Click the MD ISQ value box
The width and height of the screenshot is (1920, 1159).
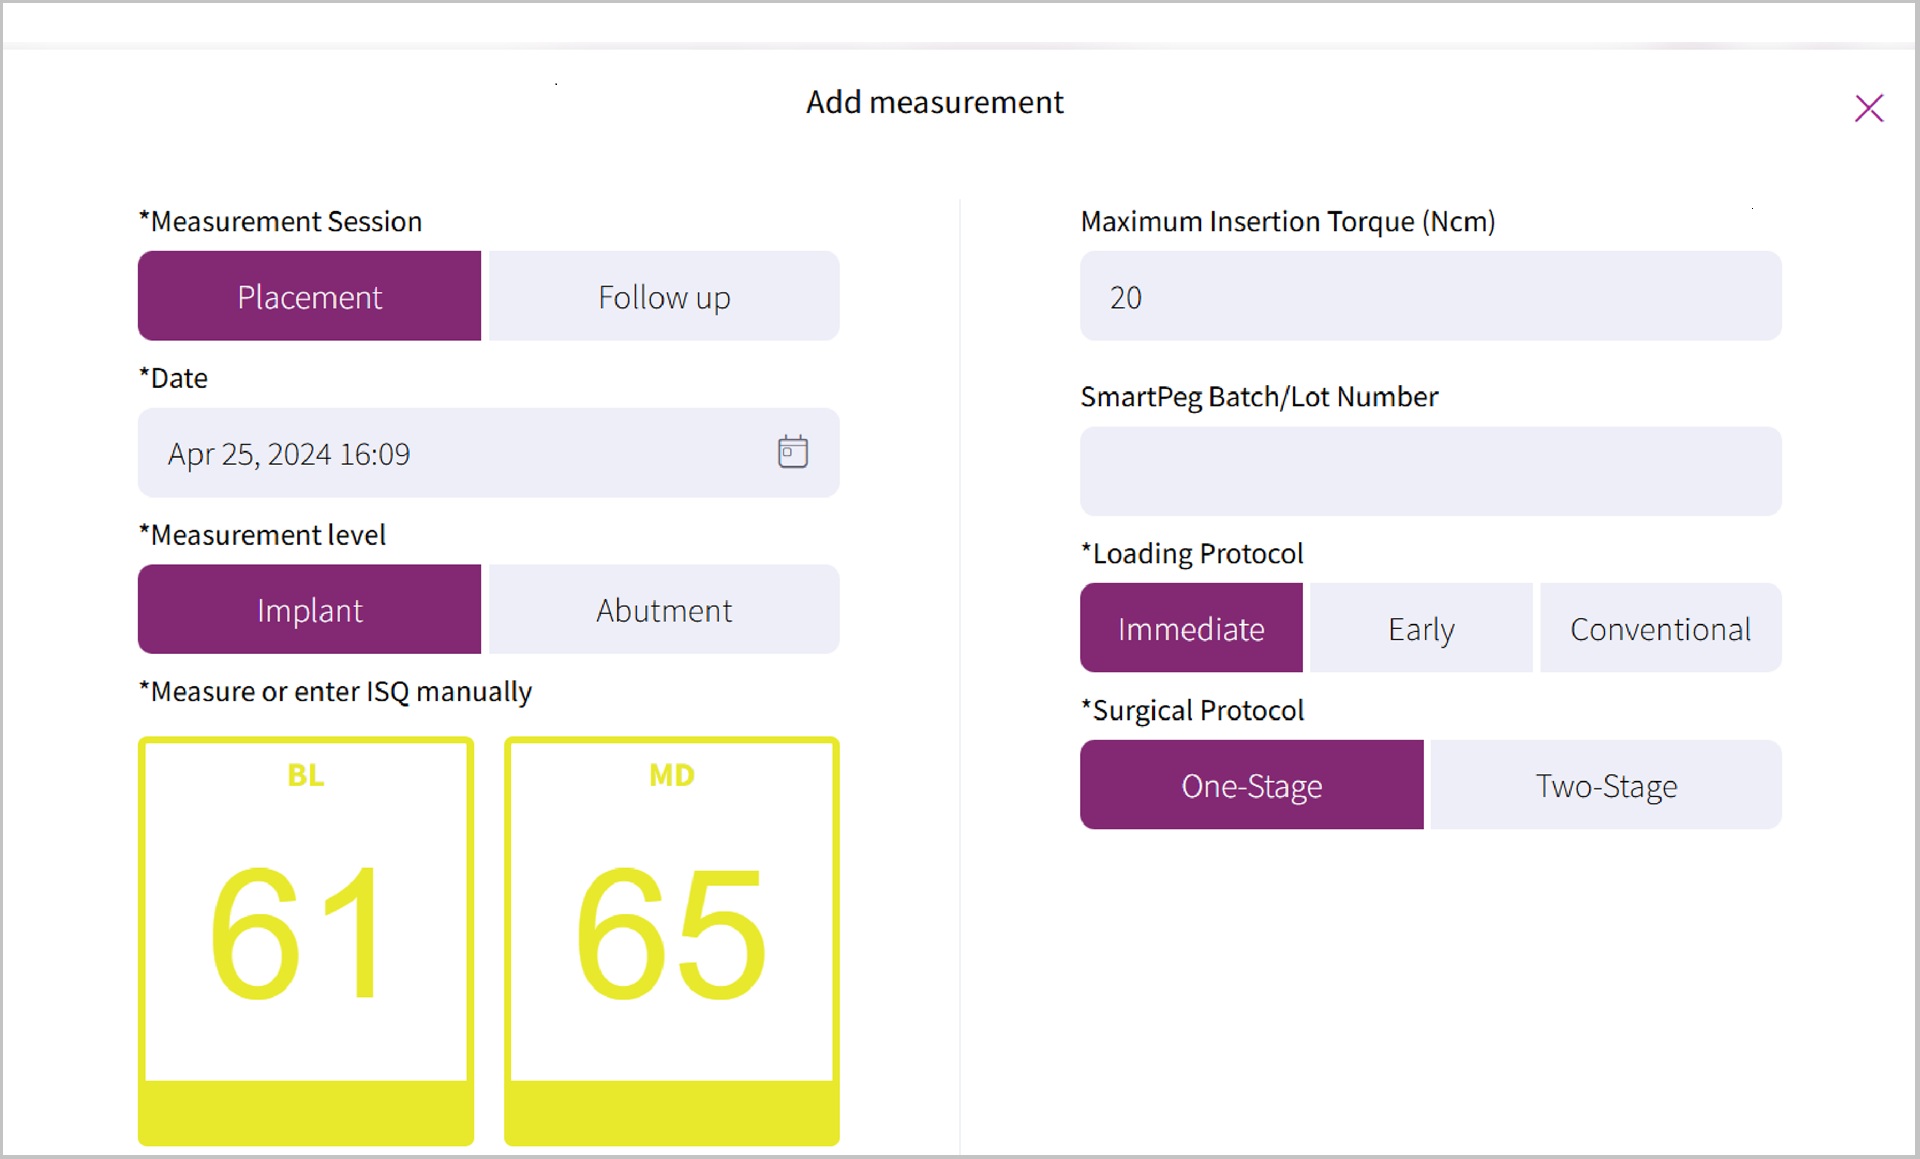(x=671, y=930)
